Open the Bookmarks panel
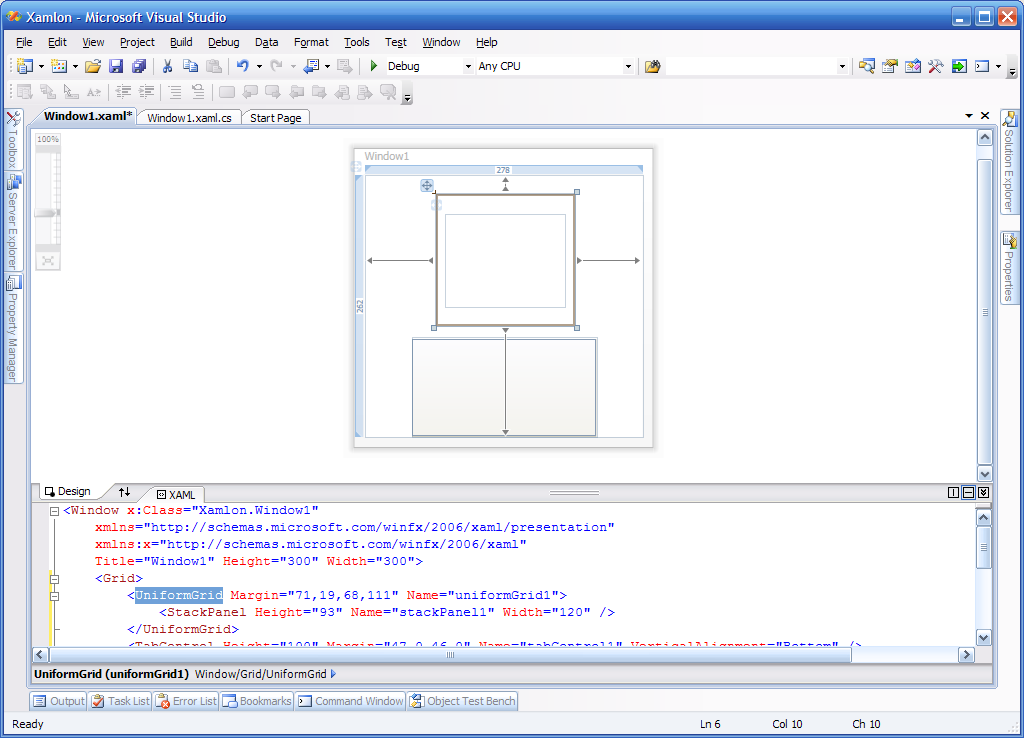 coord(257,701)
